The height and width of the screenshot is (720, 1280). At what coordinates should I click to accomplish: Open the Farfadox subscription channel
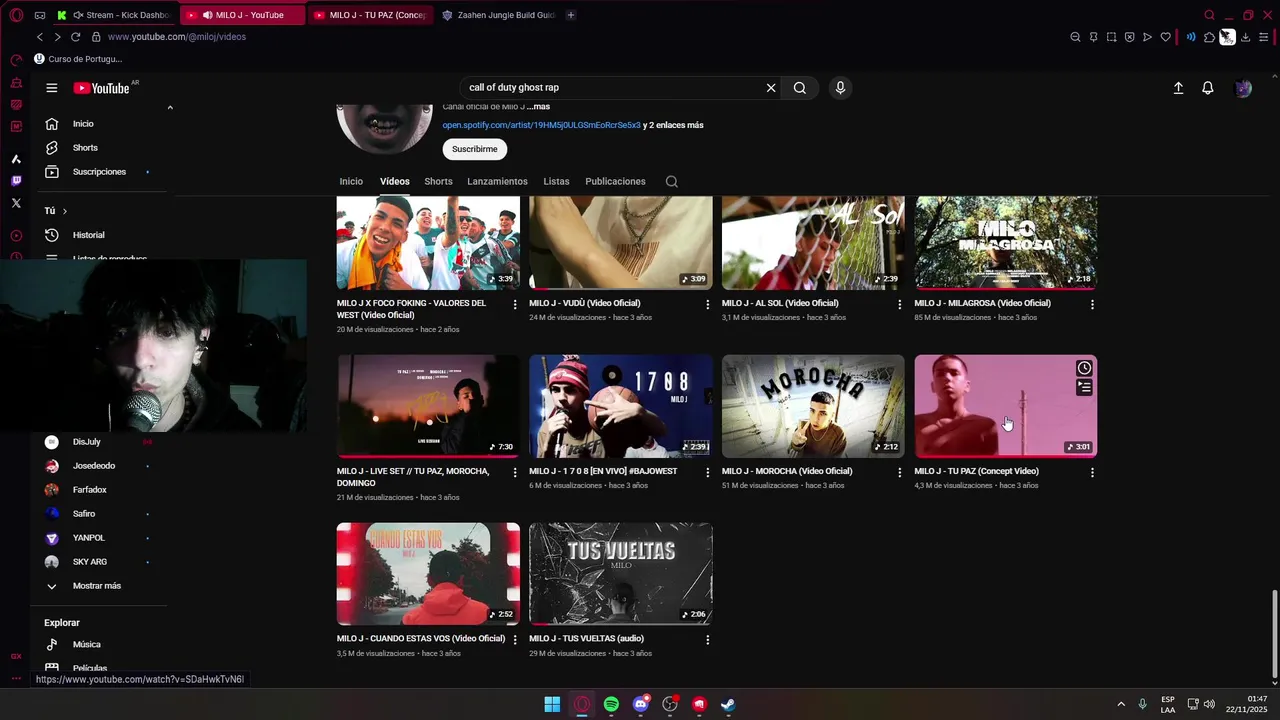coord(89,490)
